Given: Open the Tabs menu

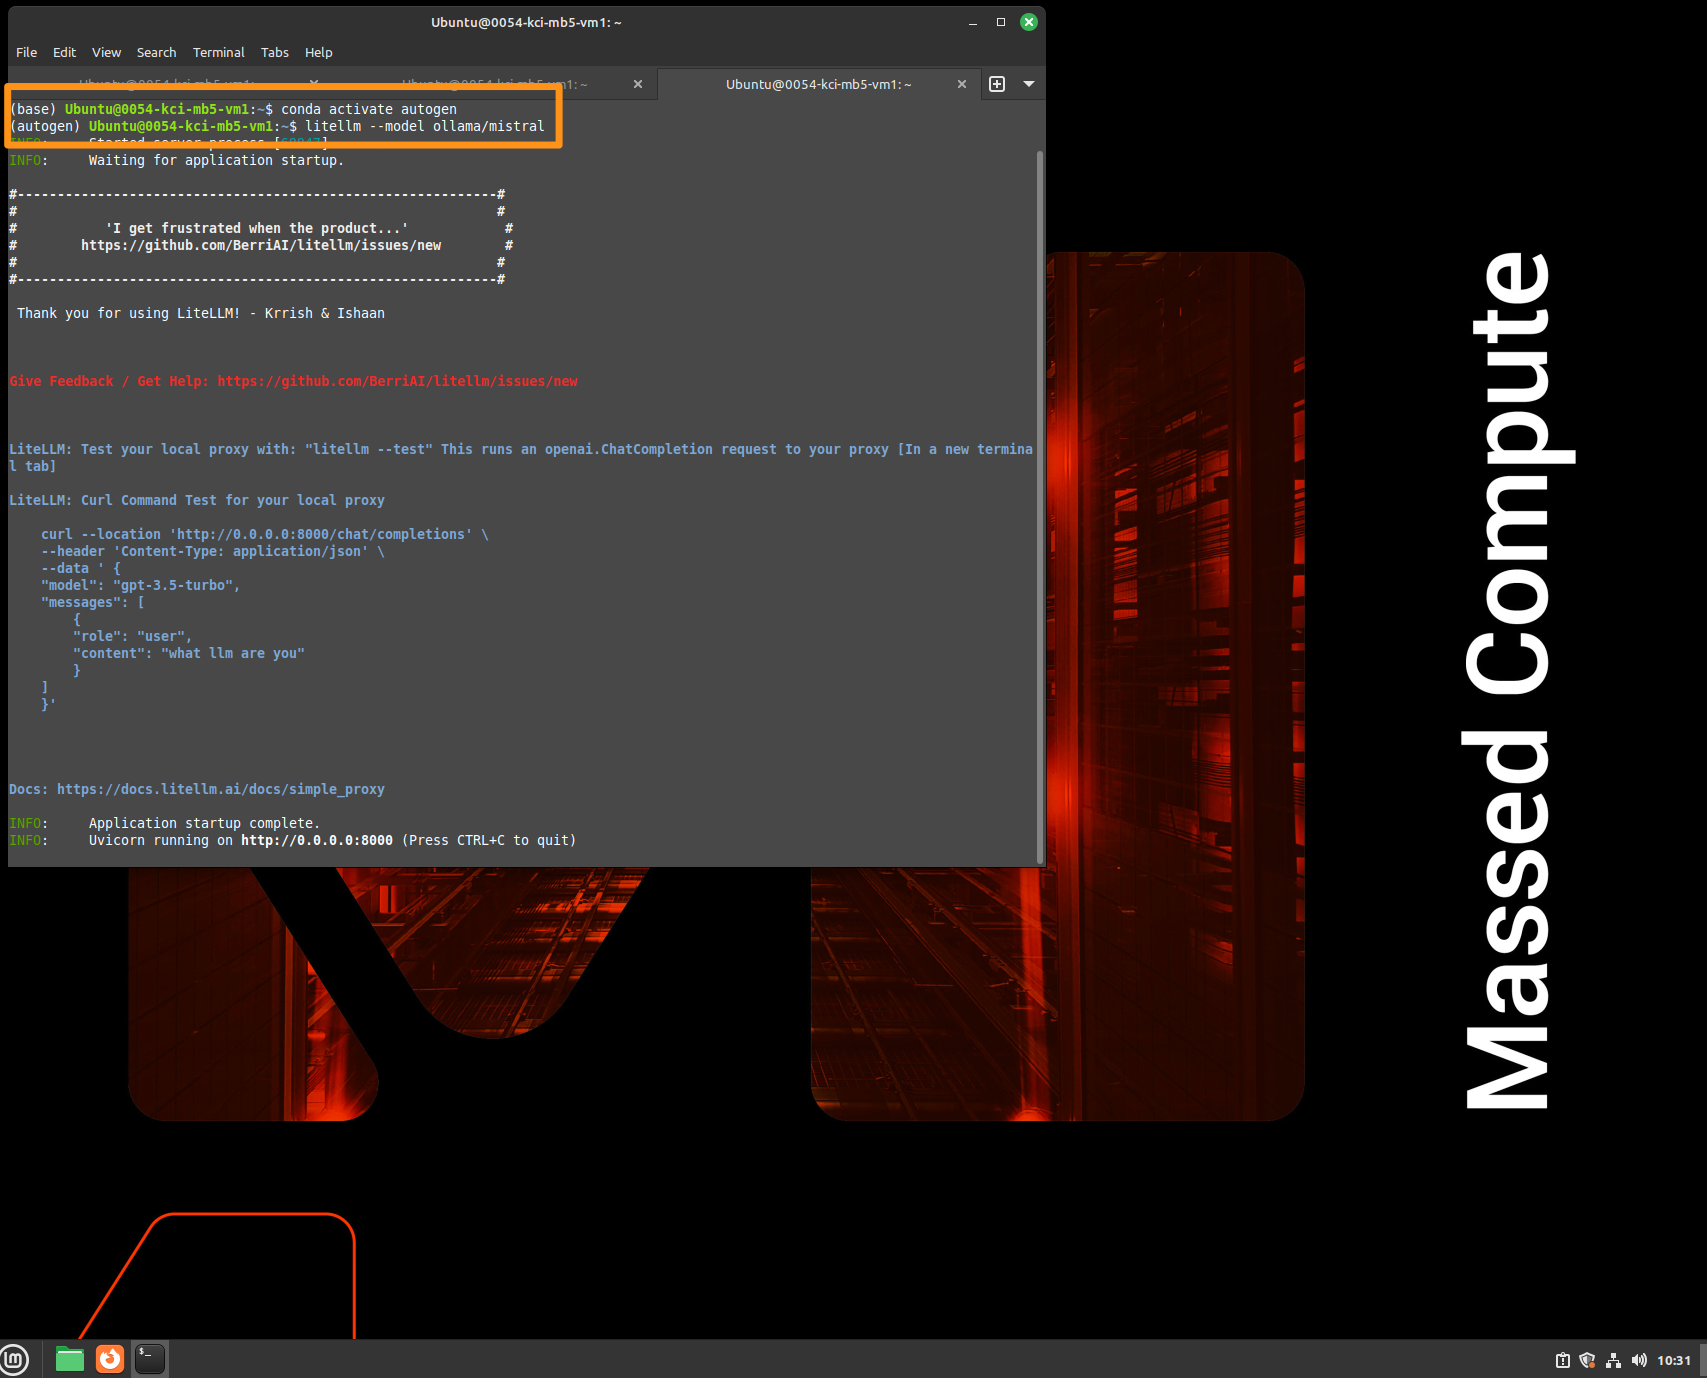Looking at the screenshot, I should pos(274,52).
